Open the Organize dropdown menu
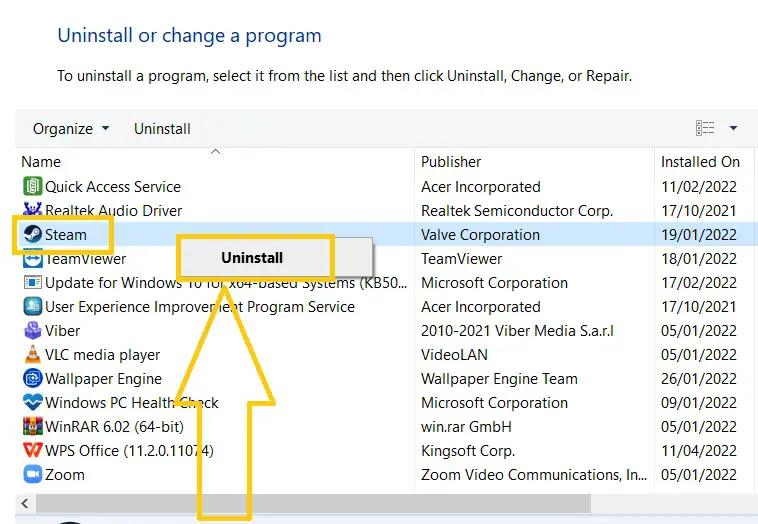The height and width of the screenshot is (524, 758). (71, 129)
